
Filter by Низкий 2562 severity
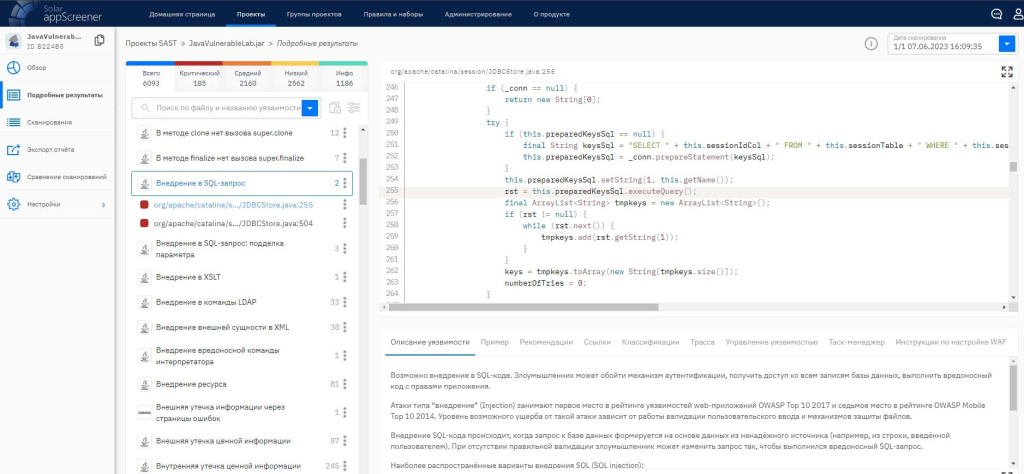click(296, 78)
